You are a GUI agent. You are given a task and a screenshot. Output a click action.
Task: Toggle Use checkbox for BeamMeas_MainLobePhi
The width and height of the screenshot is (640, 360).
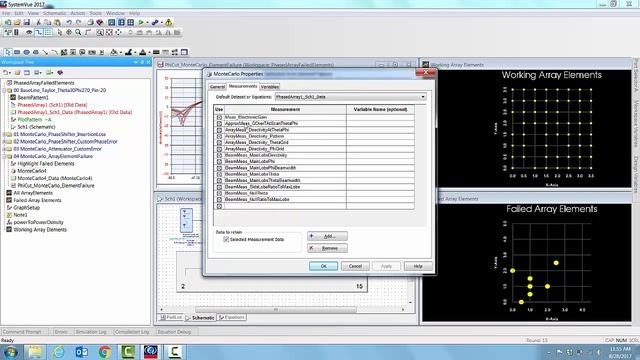(x=219, y=162)
